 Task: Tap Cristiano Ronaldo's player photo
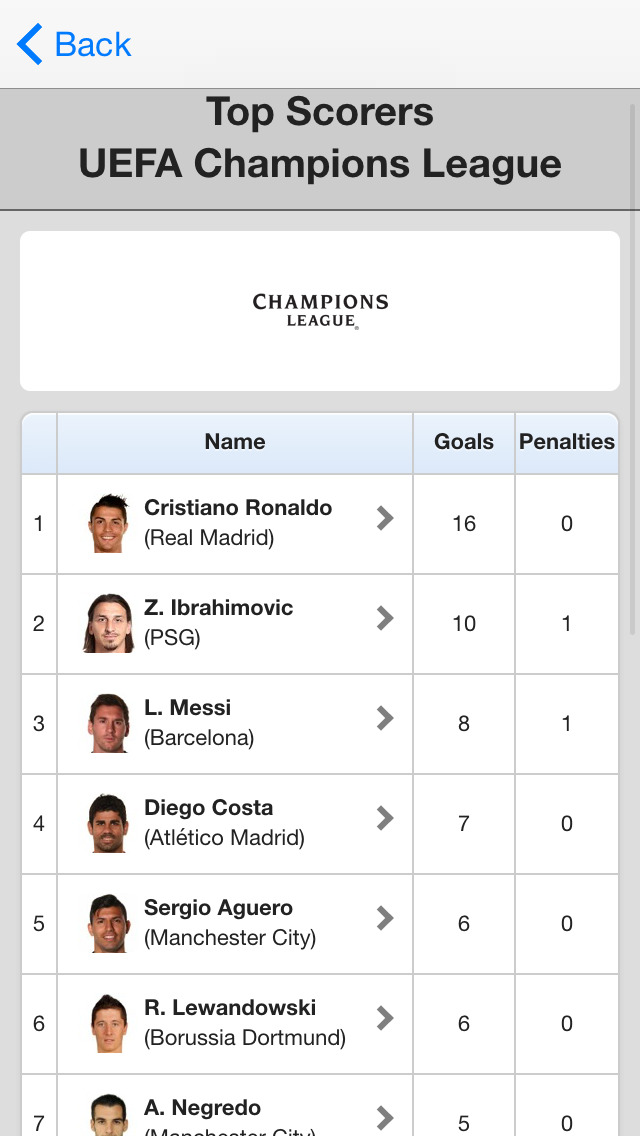pyautogui.click(x=108, y=523)
